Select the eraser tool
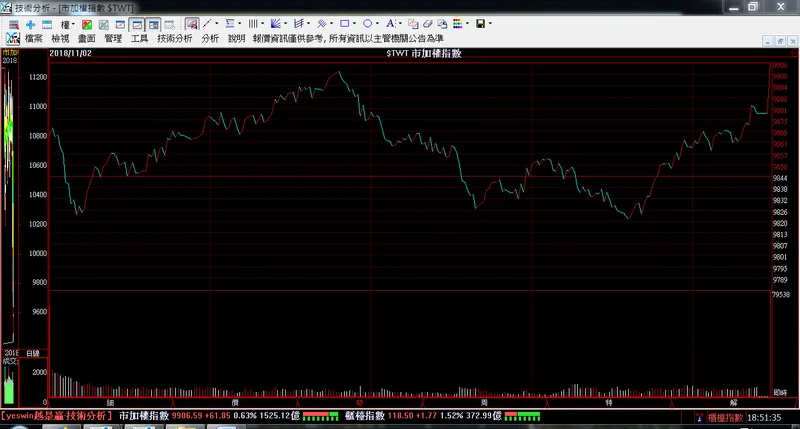800x429 pixels. [x=428, y=24]
